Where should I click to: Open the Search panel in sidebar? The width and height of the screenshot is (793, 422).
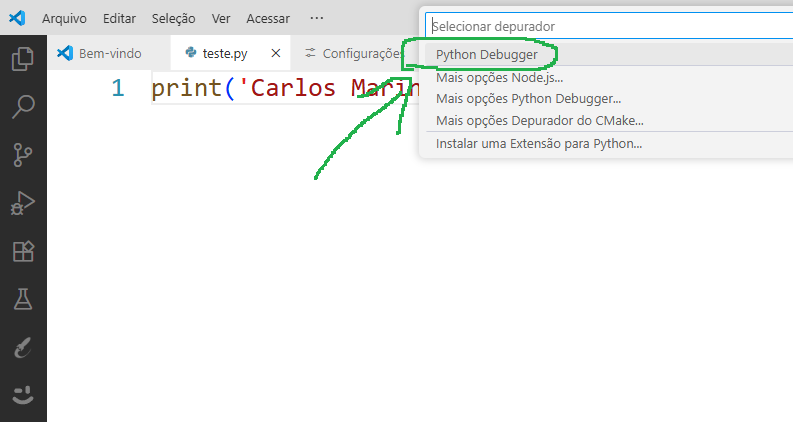(x=22, y=107)
